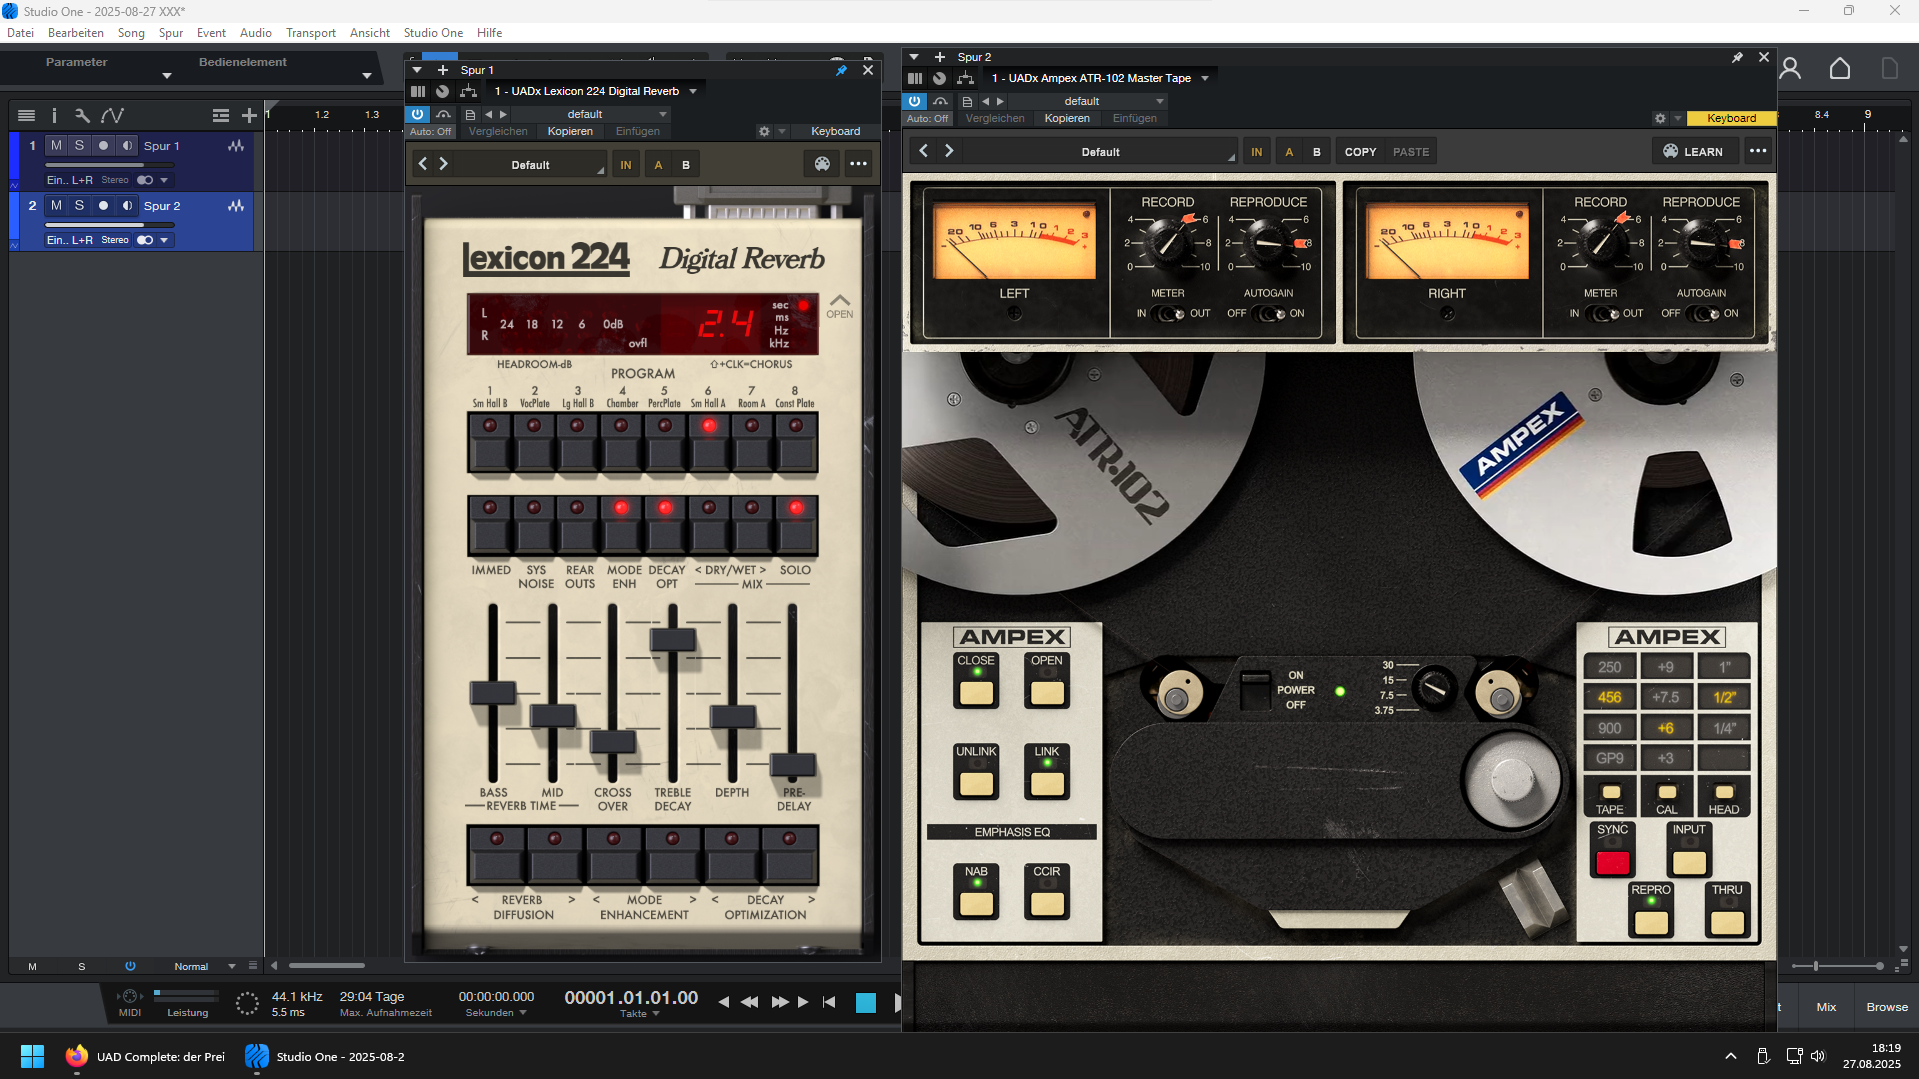This screenshot has height=1079, width=1919.
Task: Open the Ansicht menu
Action: point(370,33)
